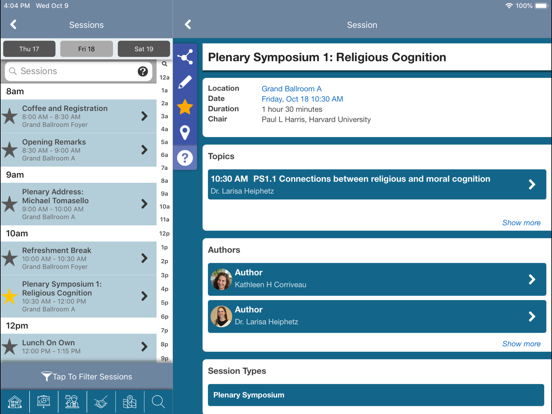The width and height of the screenshot is (552, 414).
Task: Show session location with the map pin icon
Action: pos(185,133)
